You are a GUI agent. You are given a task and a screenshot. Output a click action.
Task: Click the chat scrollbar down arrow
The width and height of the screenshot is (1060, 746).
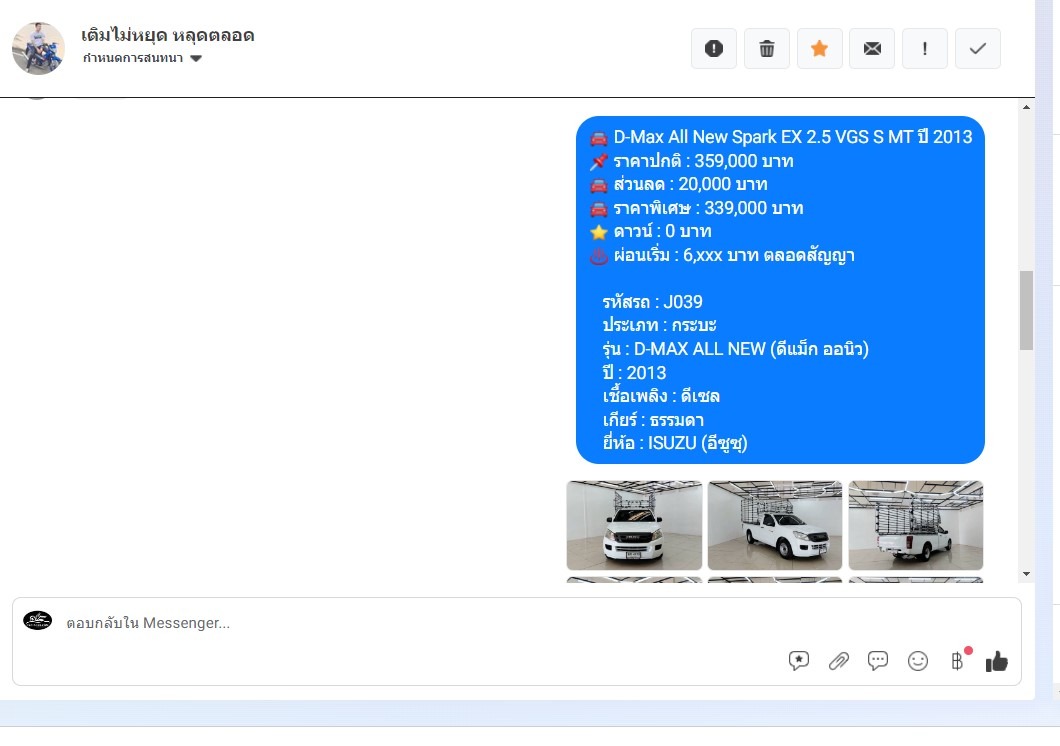pos(1026,574)
